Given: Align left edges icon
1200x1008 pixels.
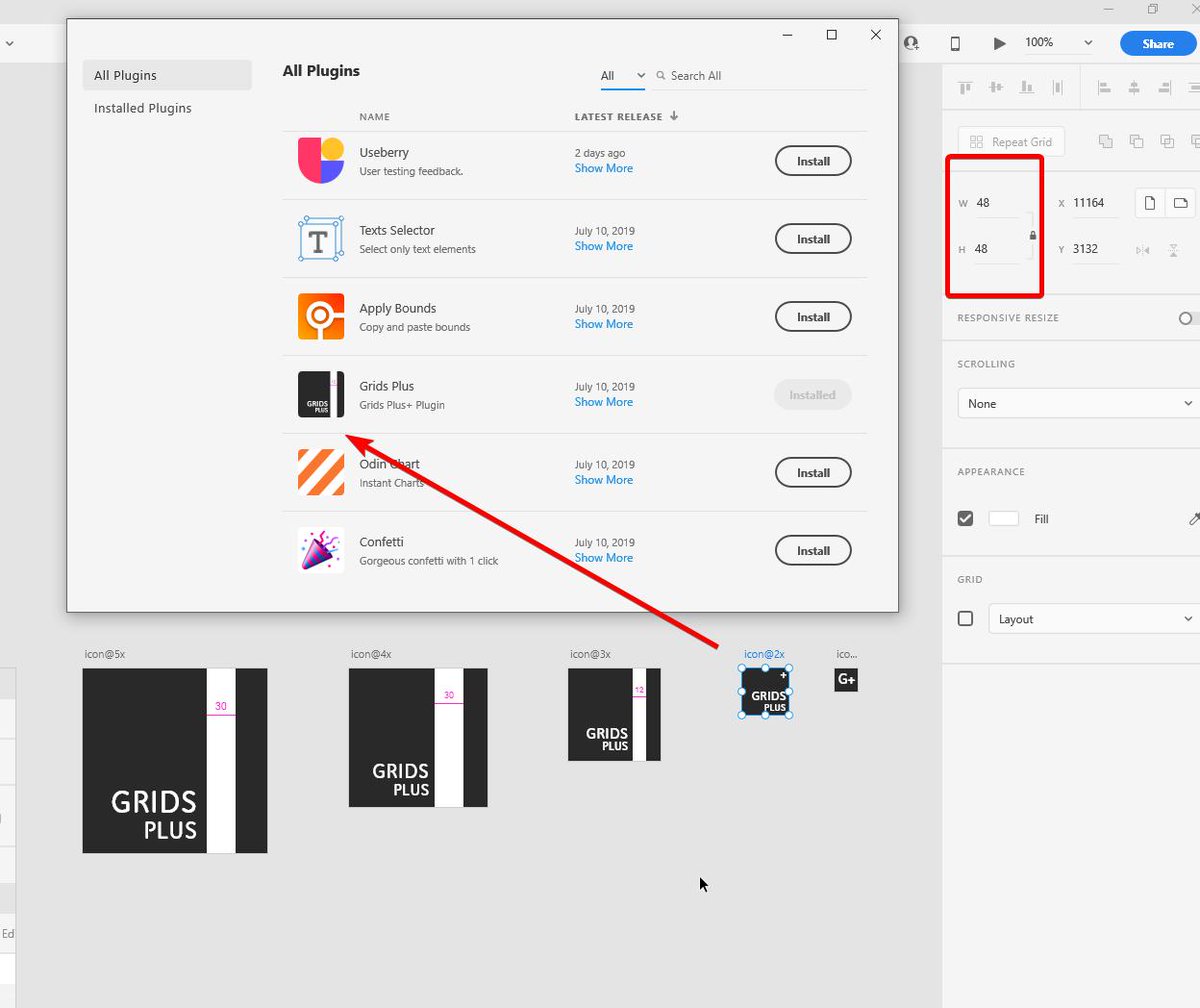Looking at the screenshot, I should click(x=1105, y=88).
